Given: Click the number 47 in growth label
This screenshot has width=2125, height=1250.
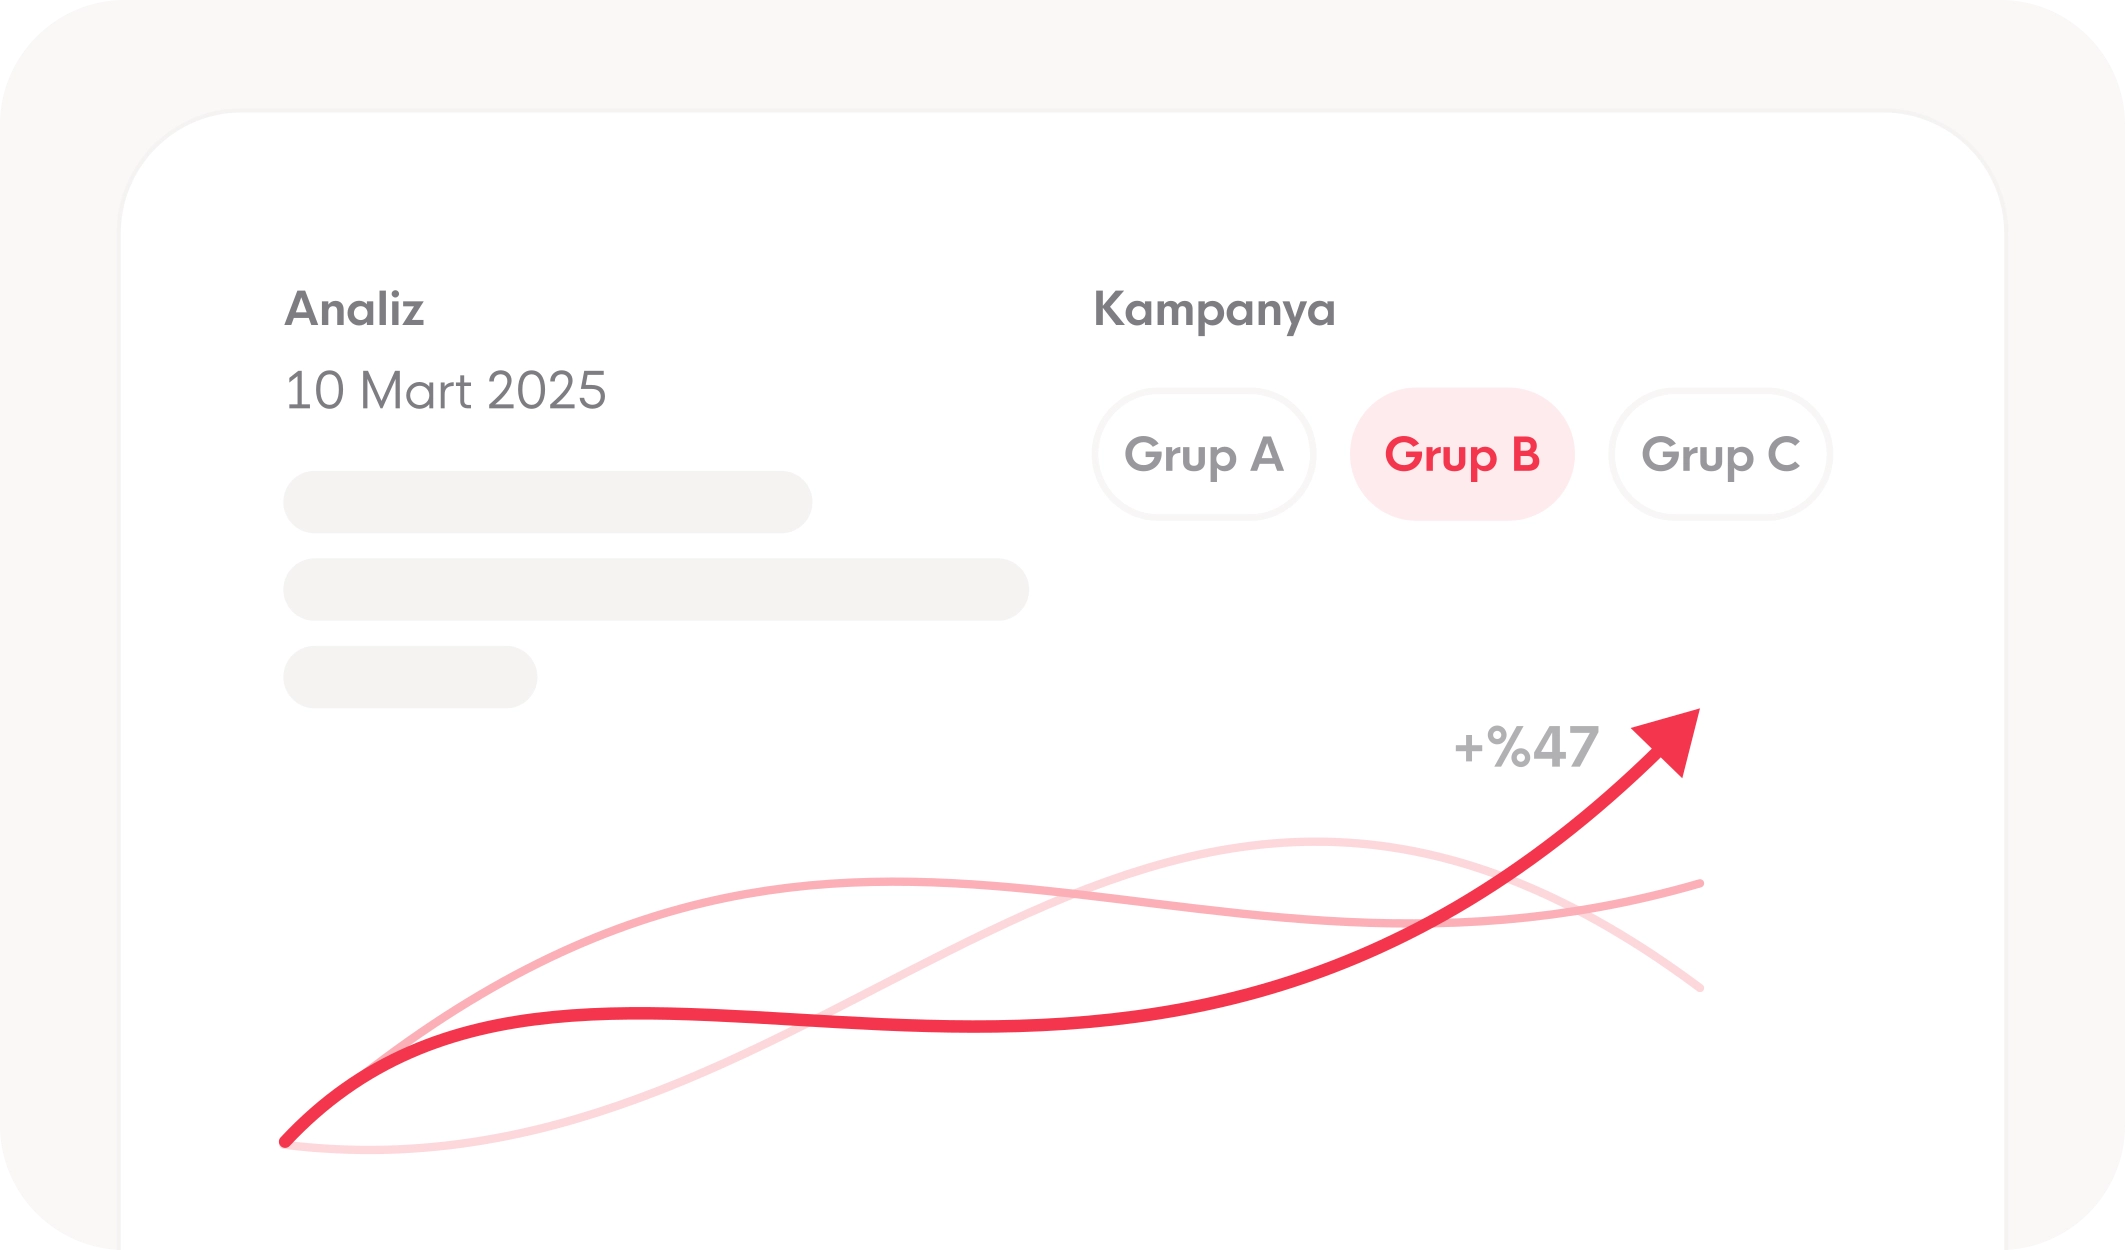Looking at the screenshot, I should (x=1565, y=747).
